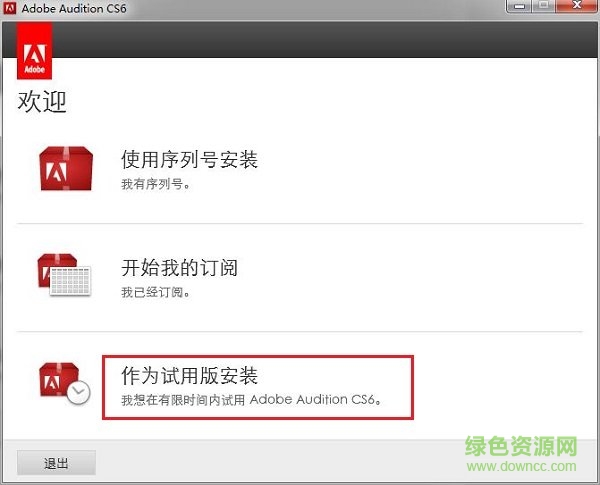Click the 我已经订阅。 subtitle text

click(x=155, y=292)
